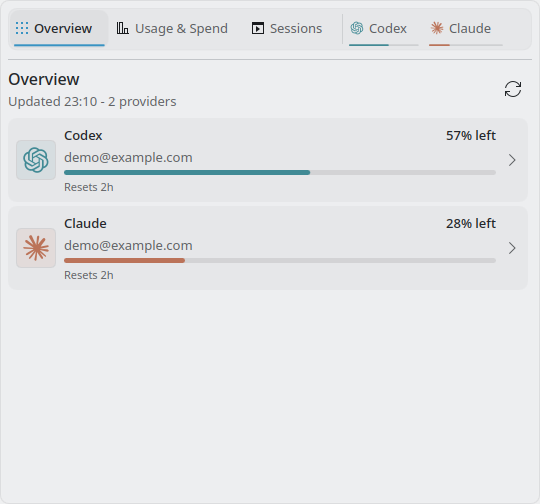Click the bar chart icon on Usage & Spend tab

[123, 28]
